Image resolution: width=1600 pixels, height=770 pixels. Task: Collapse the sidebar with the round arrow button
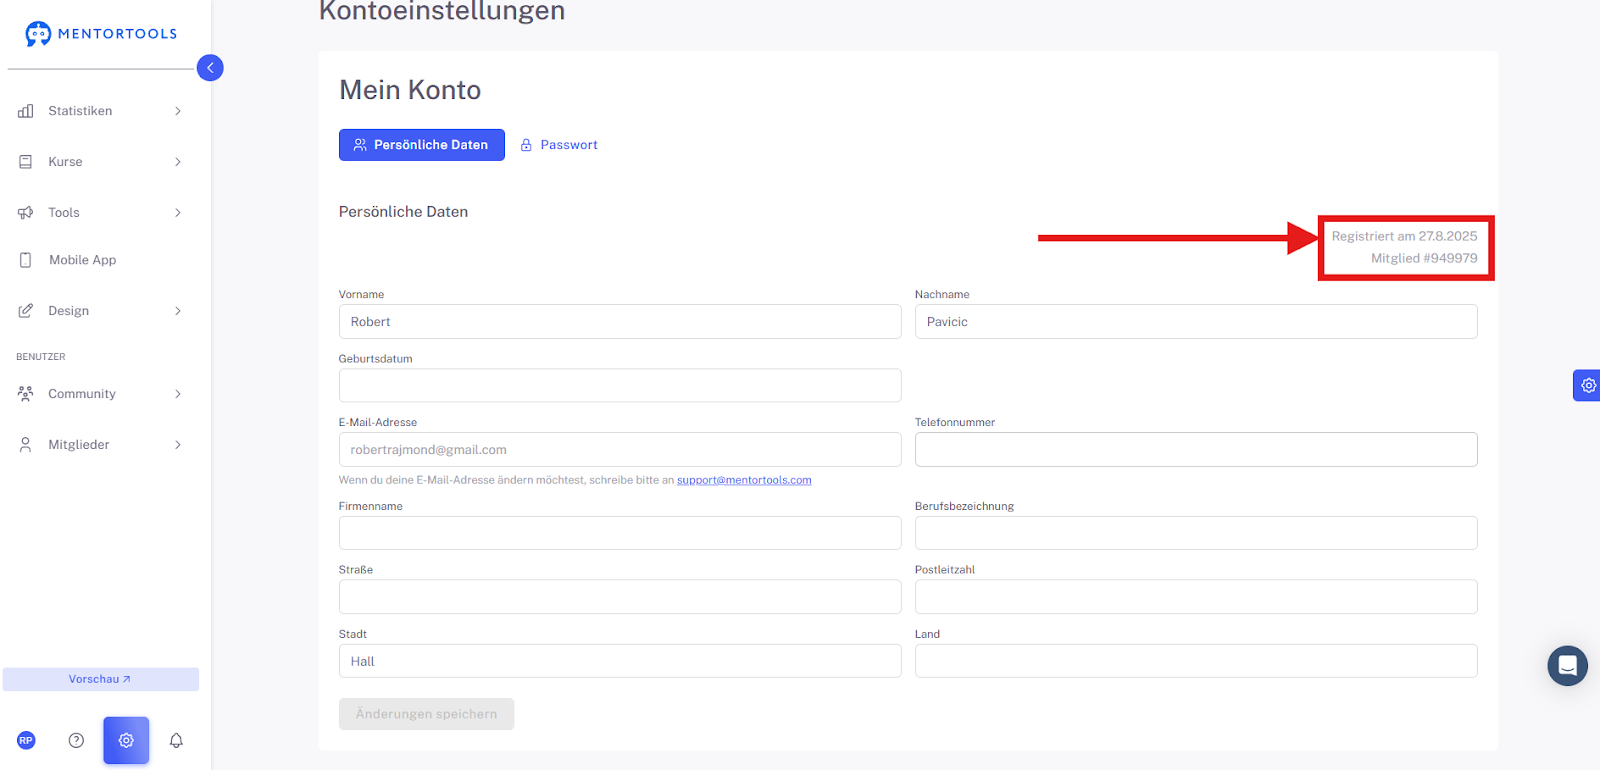click(210, 68)
